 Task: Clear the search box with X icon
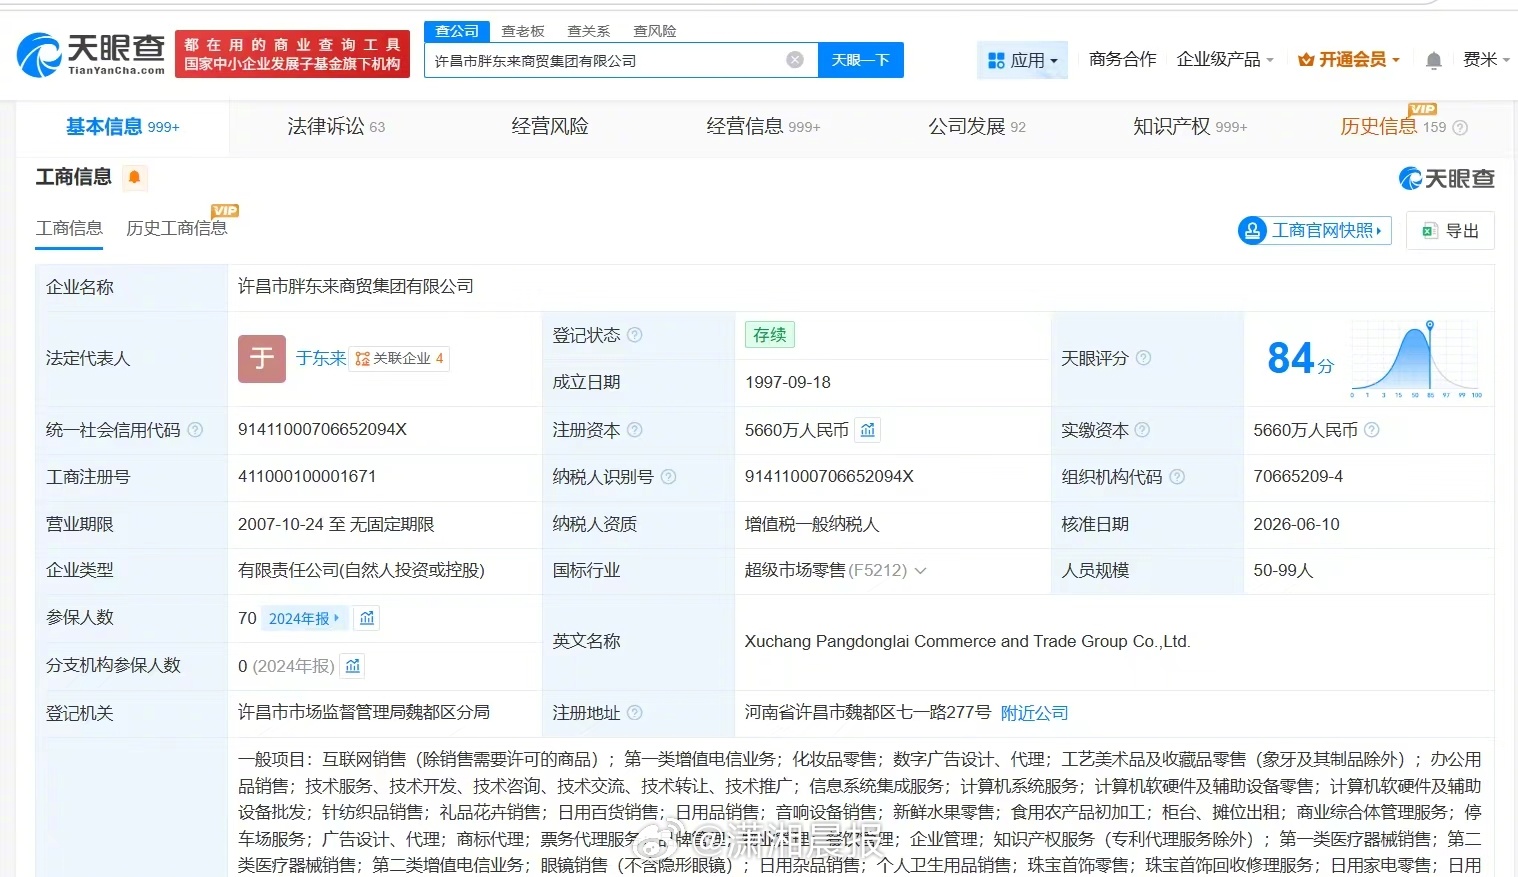click(x=795, y=60)
